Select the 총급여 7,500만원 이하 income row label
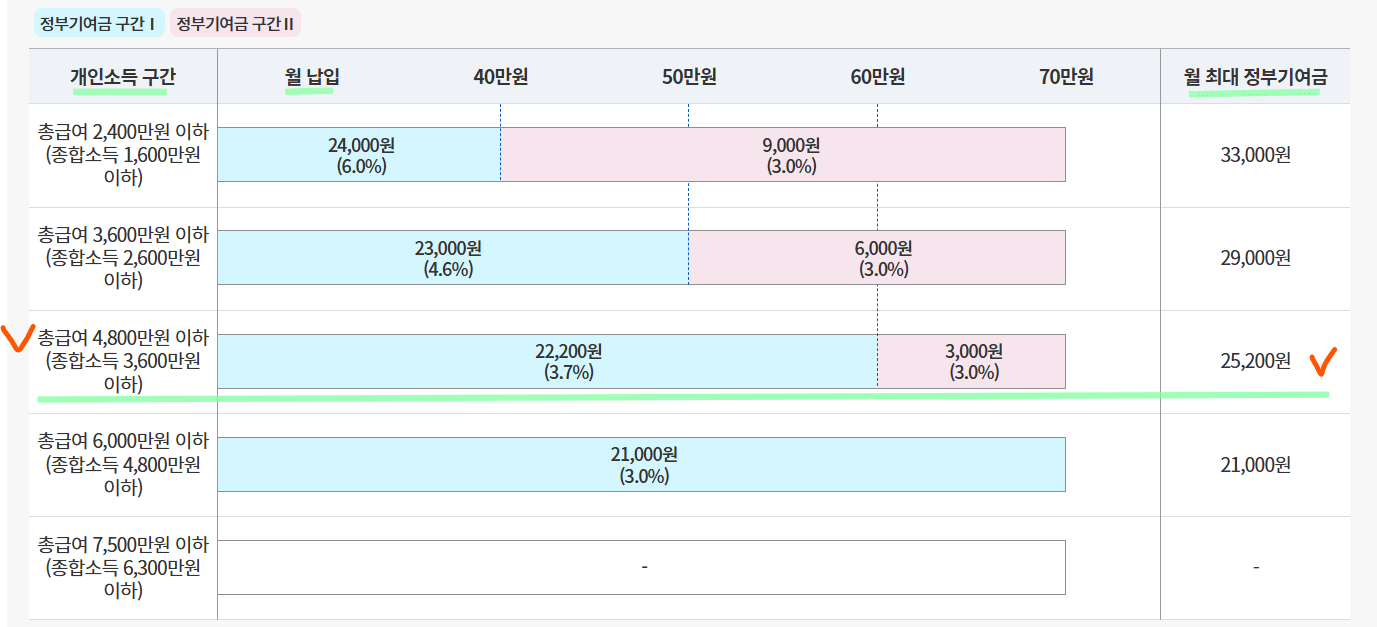Viewport: 1377px width, 627px height. pyautogui.click(x=123, y=567)
